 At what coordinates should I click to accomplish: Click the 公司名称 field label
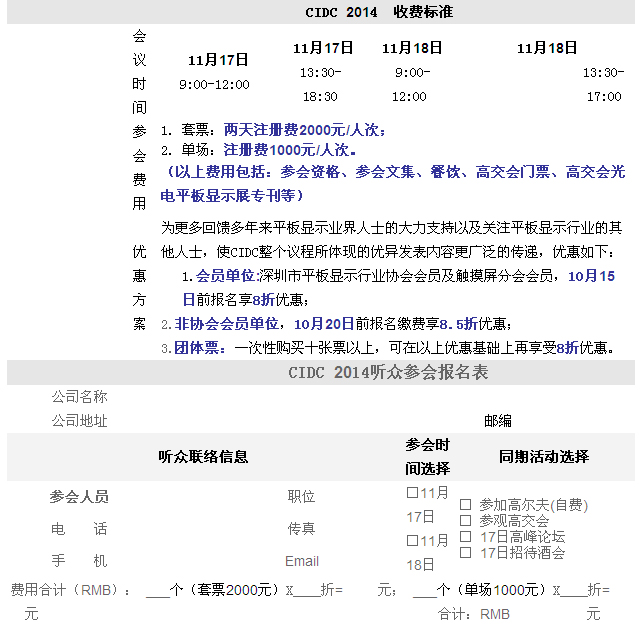tap(79, 397)
